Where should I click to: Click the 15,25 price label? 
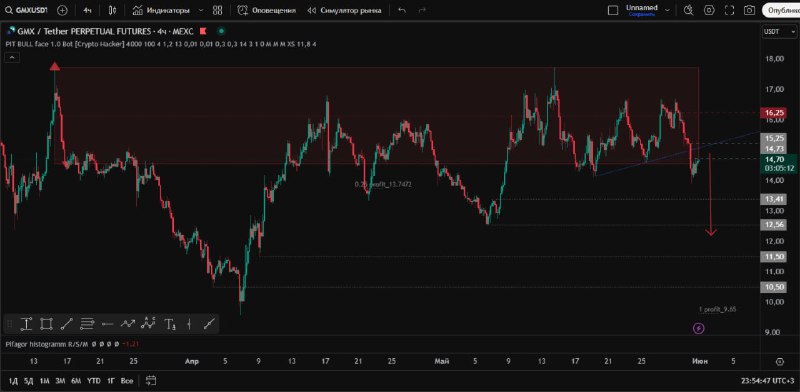coord(772,138)
